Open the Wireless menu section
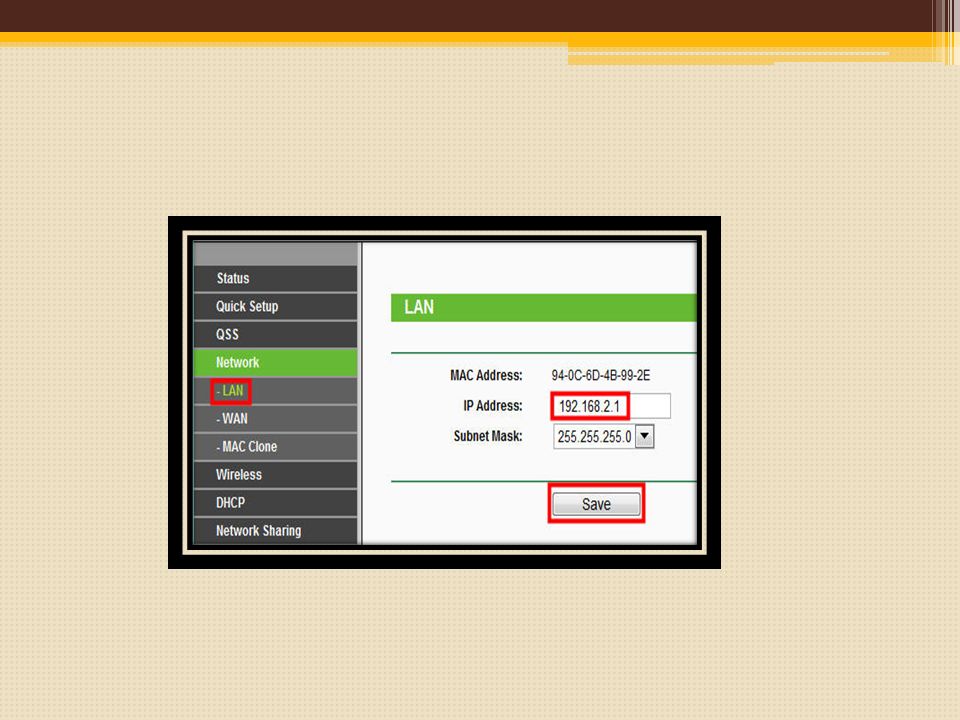960x720 pixels. (276, 475)
